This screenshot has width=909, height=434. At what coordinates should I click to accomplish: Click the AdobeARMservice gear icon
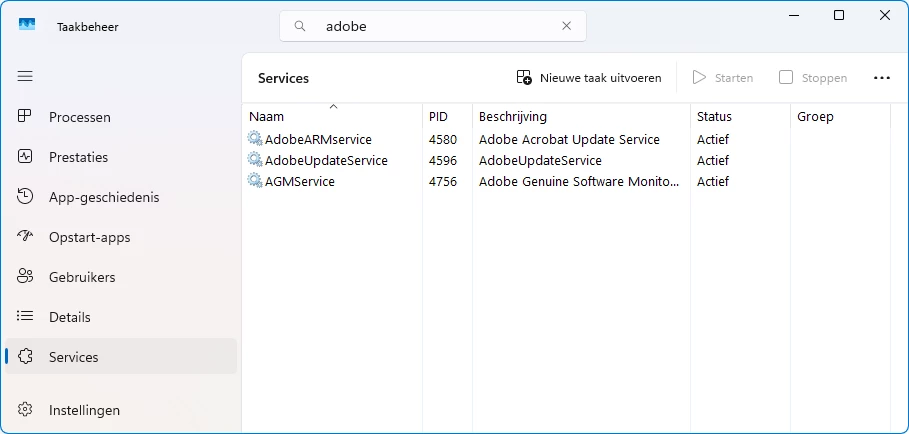(x=255, y=139)
